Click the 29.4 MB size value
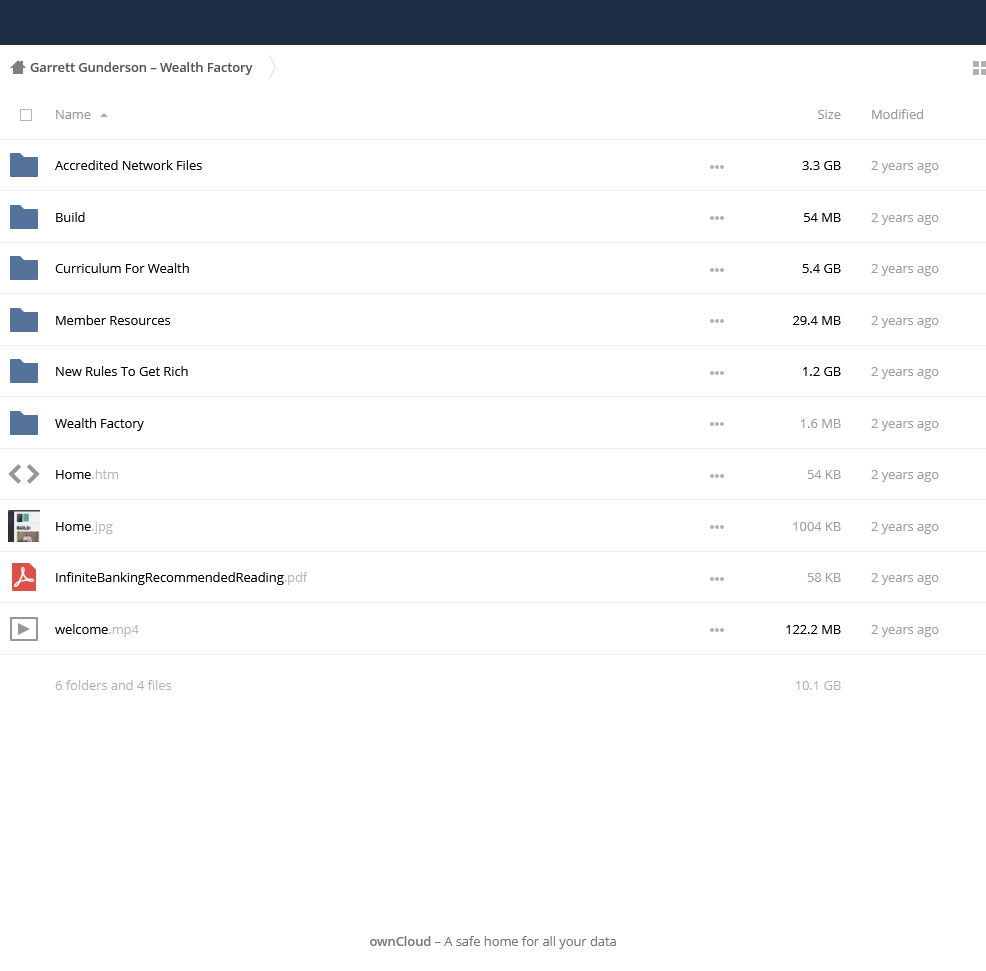Image resolution: width=986 pixels, height=971 pixels. [x=816, y=320]
